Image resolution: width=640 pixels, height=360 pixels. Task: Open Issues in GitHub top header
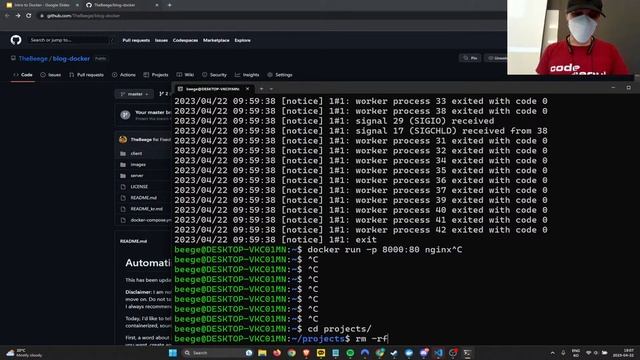[x=161, y=40]
